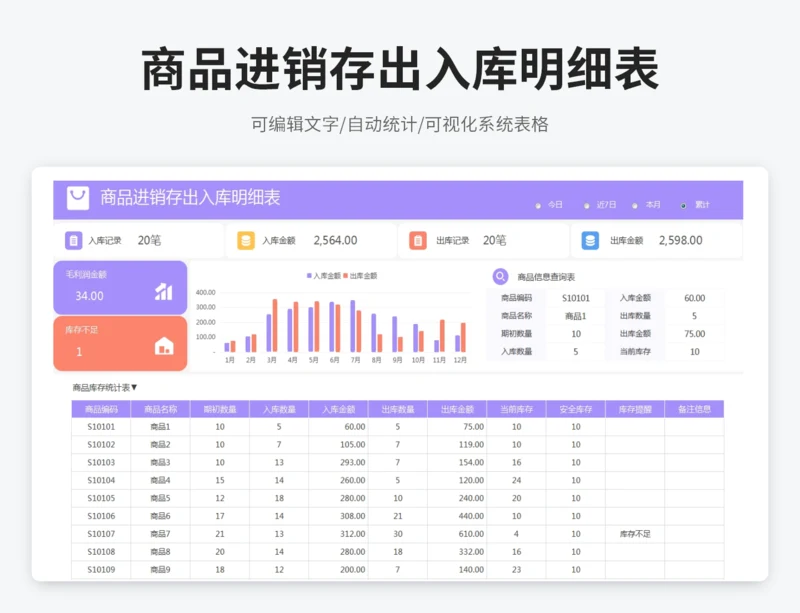Click table cell S10106
The height and width of the screenshot is (613, 800).
click(x=101, y=516)
